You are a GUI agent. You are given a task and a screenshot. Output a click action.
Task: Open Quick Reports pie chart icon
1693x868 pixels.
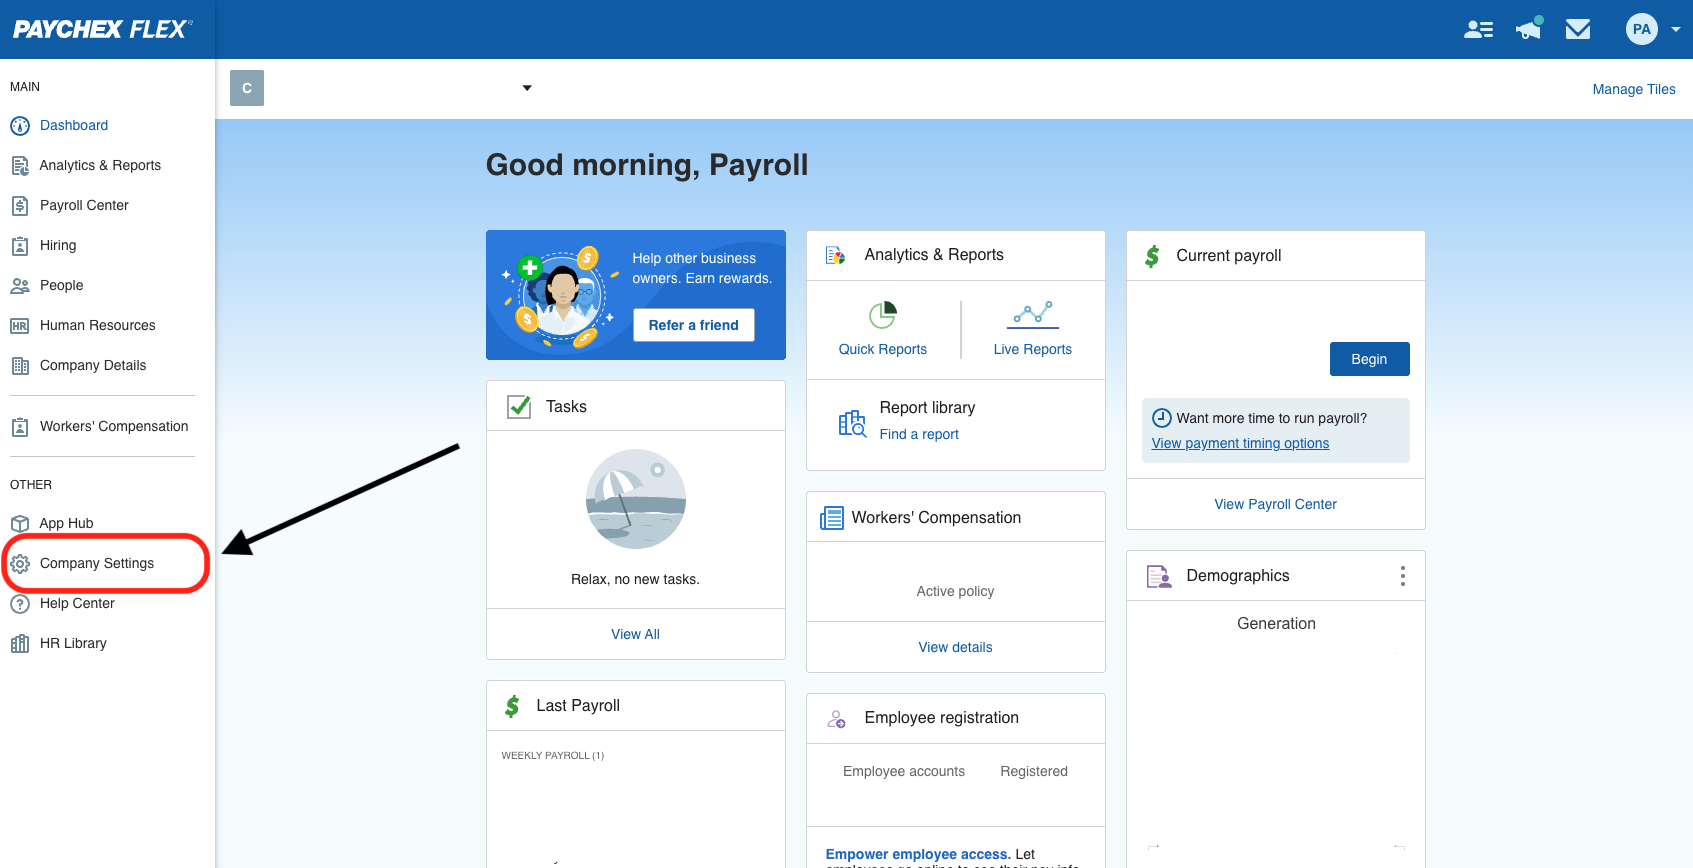(x=882, y=315)
